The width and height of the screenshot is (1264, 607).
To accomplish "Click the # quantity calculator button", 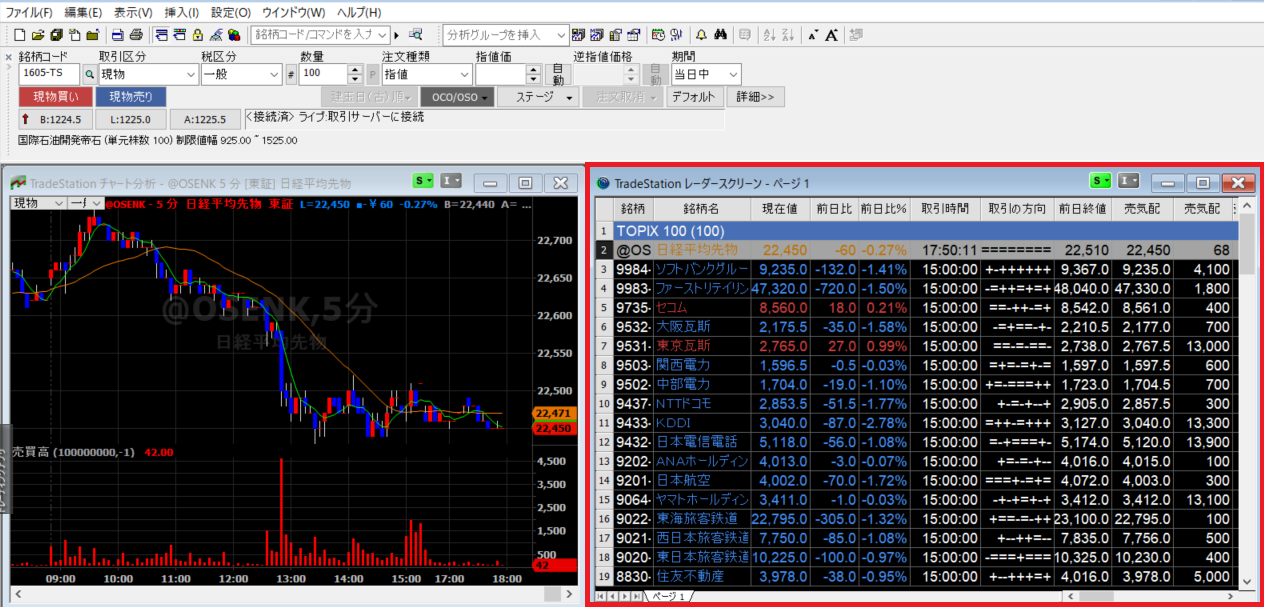I will [291, 75].
